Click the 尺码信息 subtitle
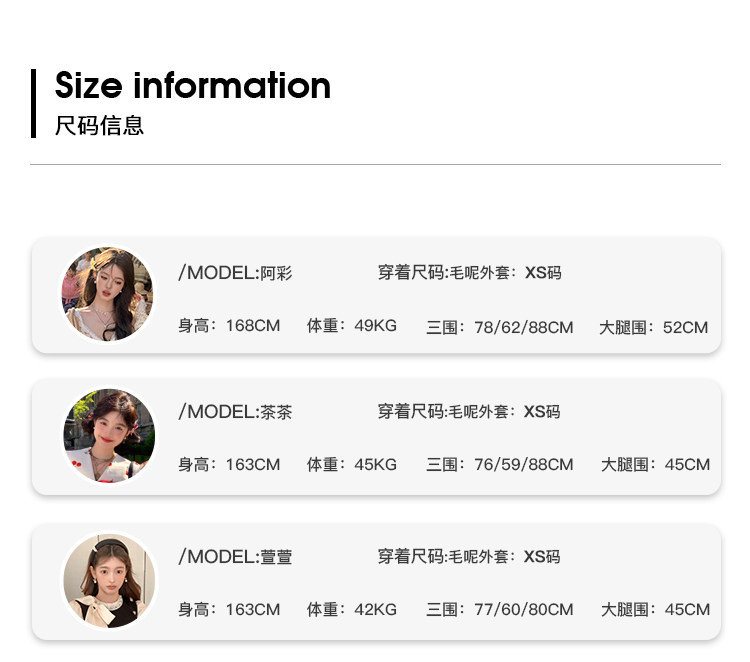Viewport: 750px width, 662px height. coord(99,126)
